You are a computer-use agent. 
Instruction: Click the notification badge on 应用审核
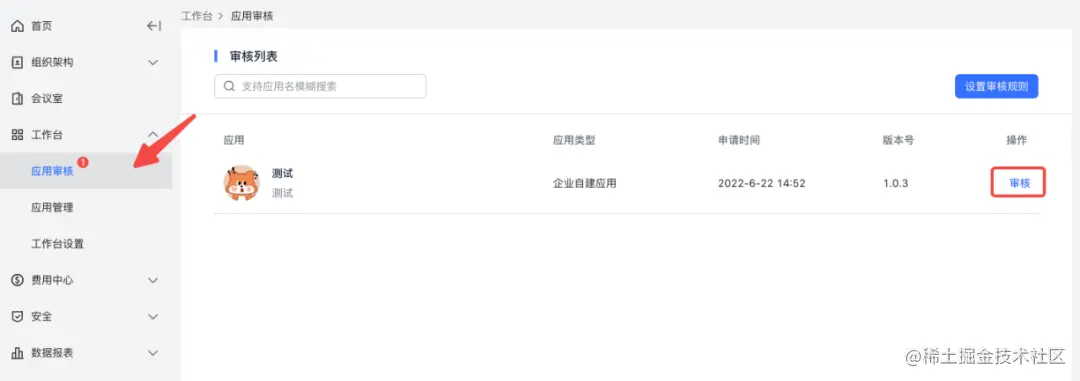(x=83, y=163)
